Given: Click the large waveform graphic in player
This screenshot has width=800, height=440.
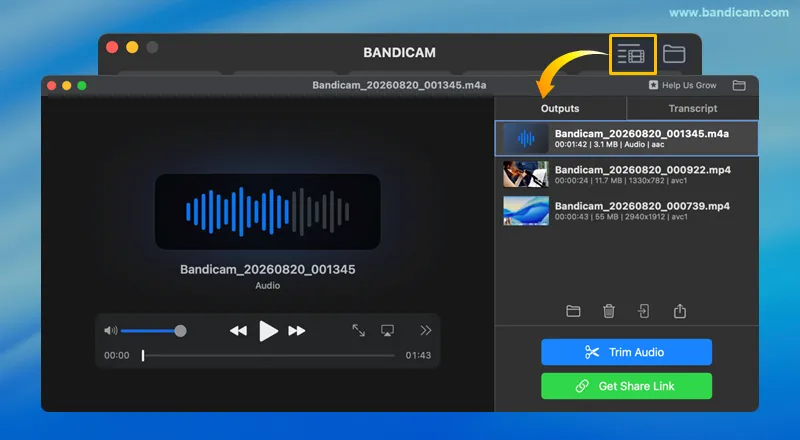Looking at the screenshot, I should coord(267,211).
